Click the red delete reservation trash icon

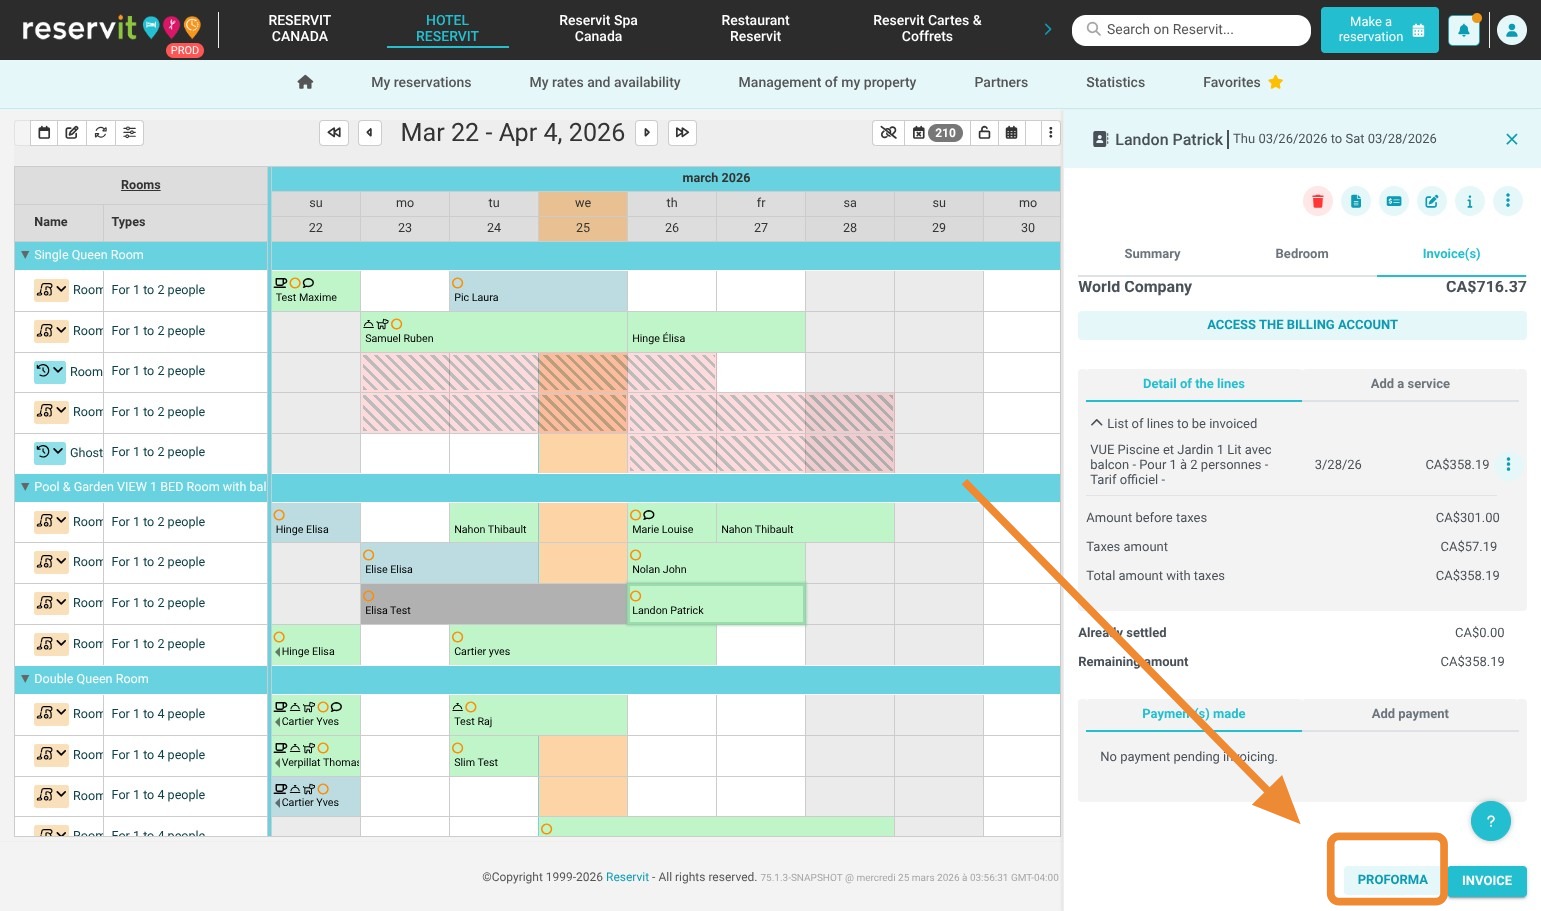pos(1317,201)
